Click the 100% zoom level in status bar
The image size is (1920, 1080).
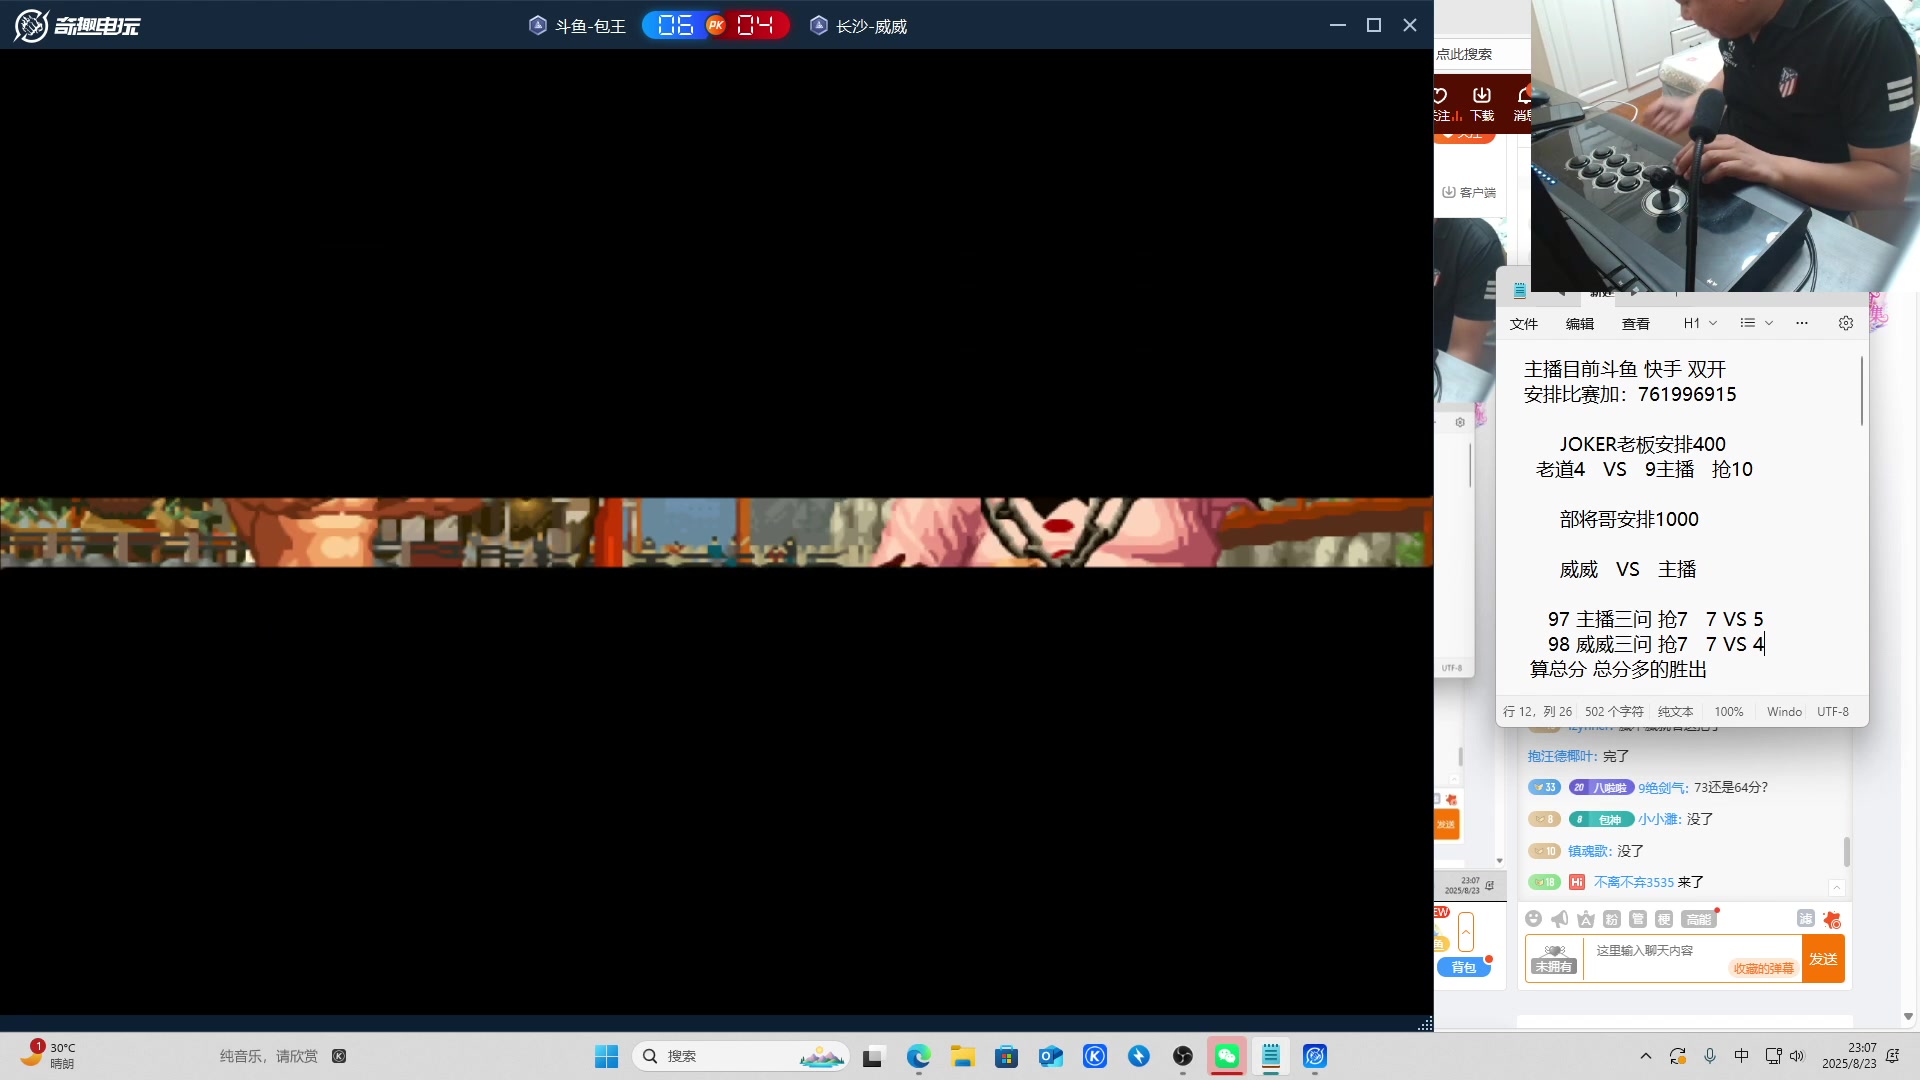(1728, 712)
